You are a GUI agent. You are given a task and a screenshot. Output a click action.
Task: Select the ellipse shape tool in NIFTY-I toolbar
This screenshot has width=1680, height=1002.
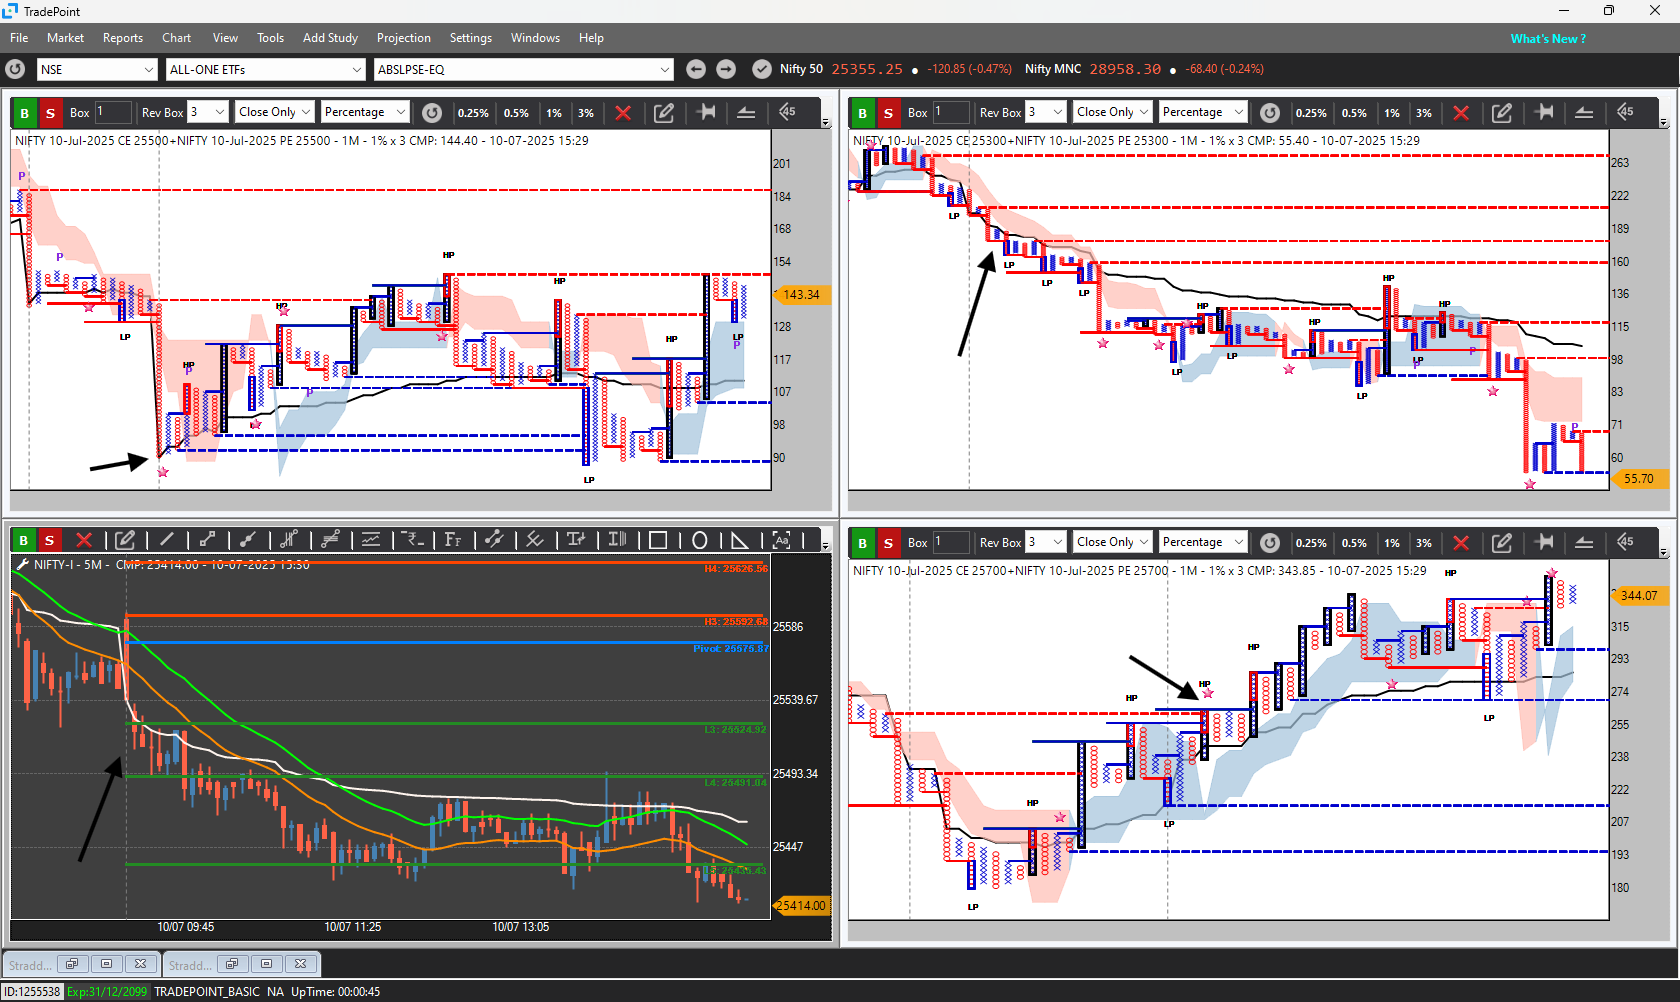(699, 540)
